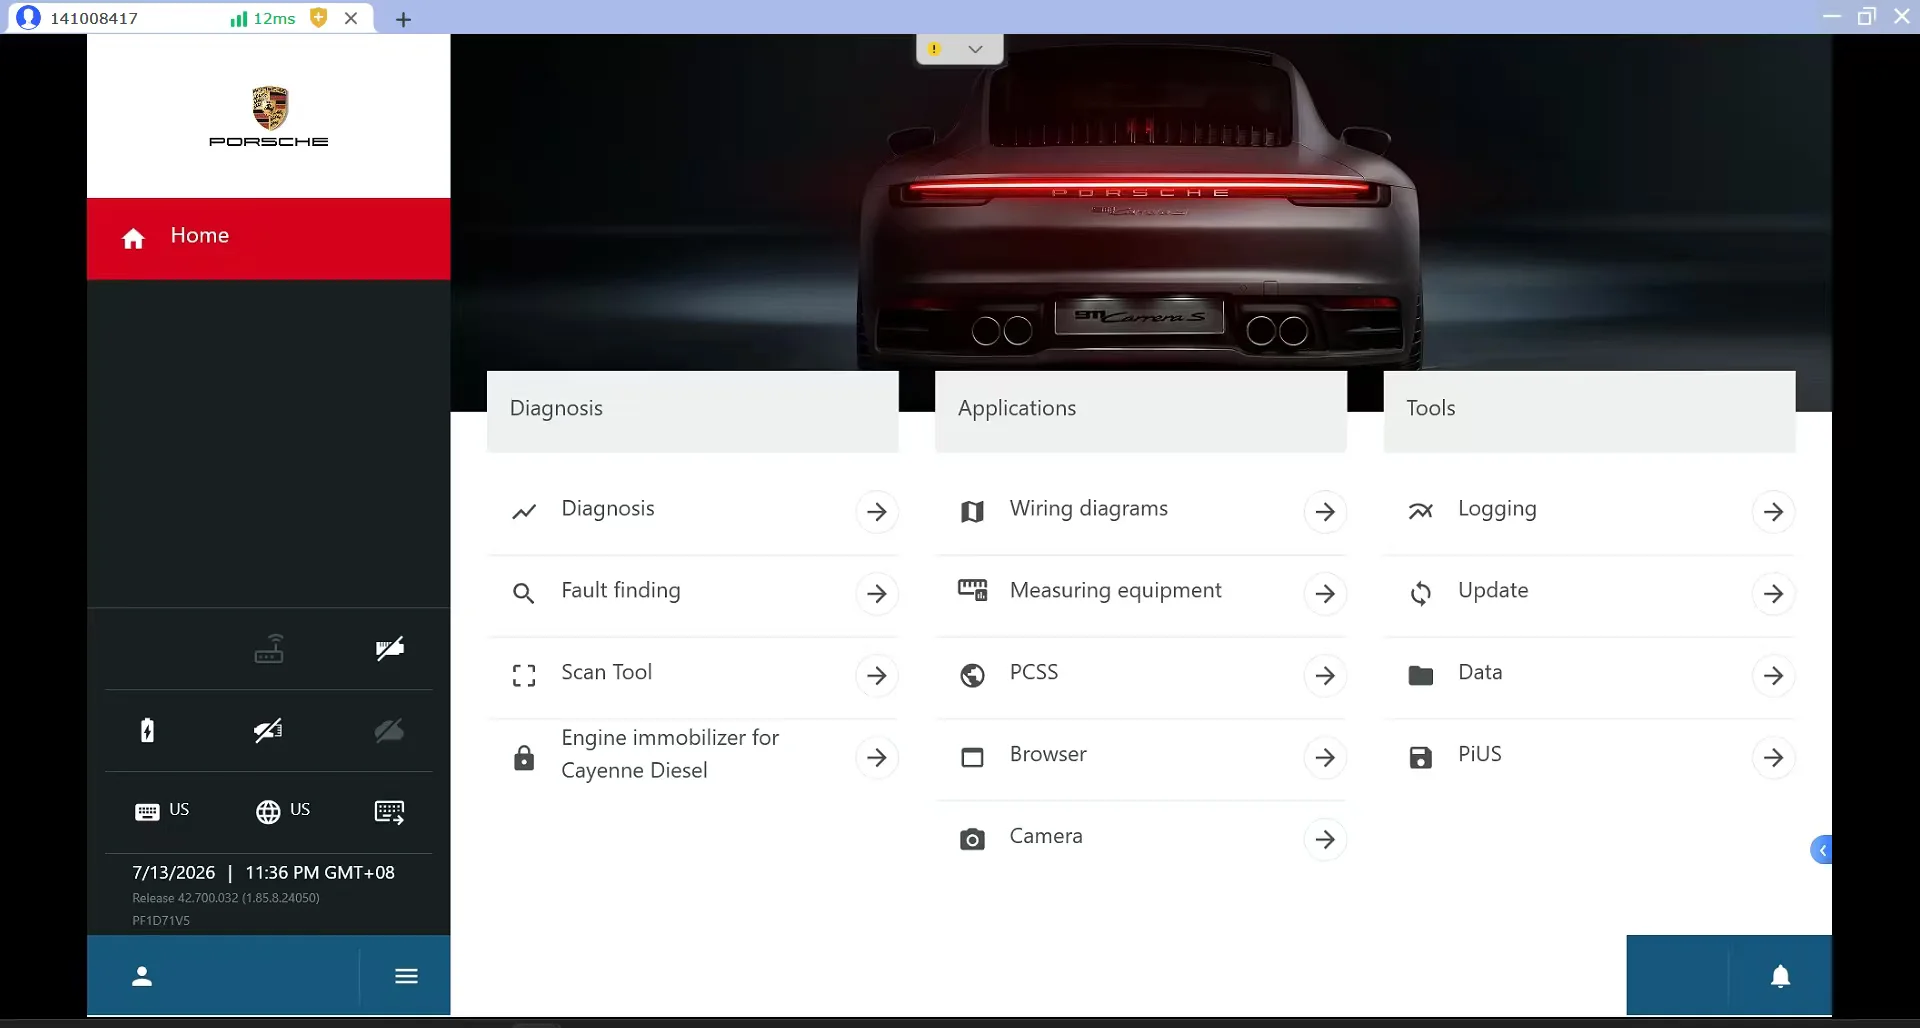Viewport: 1920px width, 1028px height.
Task: Open Engine immobilizer for Cayenne Diesel
Action: click(x=693, y=756)
